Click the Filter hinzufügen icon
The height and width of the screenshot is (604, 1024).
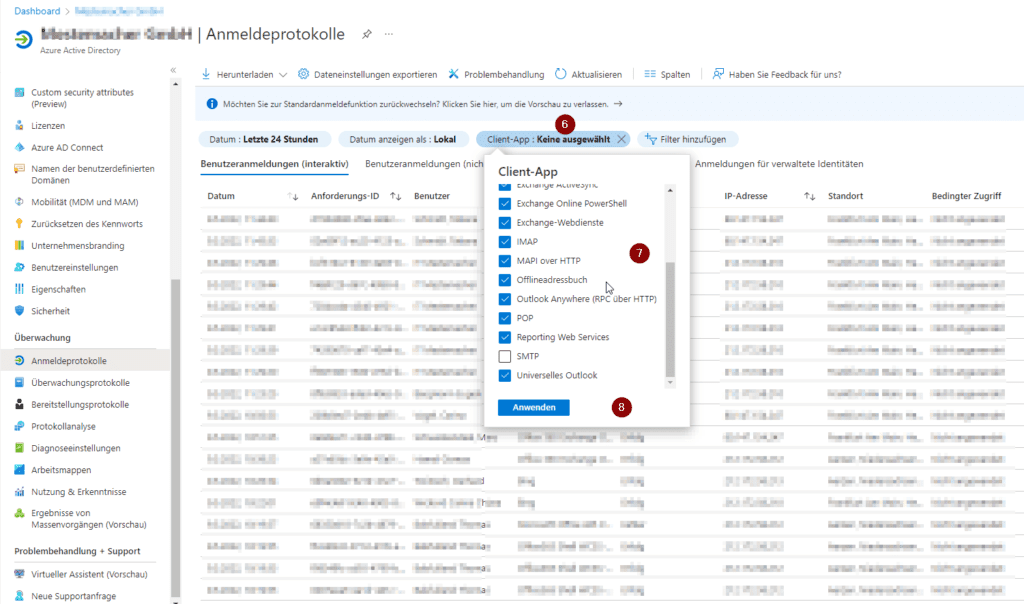click(x=650, y=139)
